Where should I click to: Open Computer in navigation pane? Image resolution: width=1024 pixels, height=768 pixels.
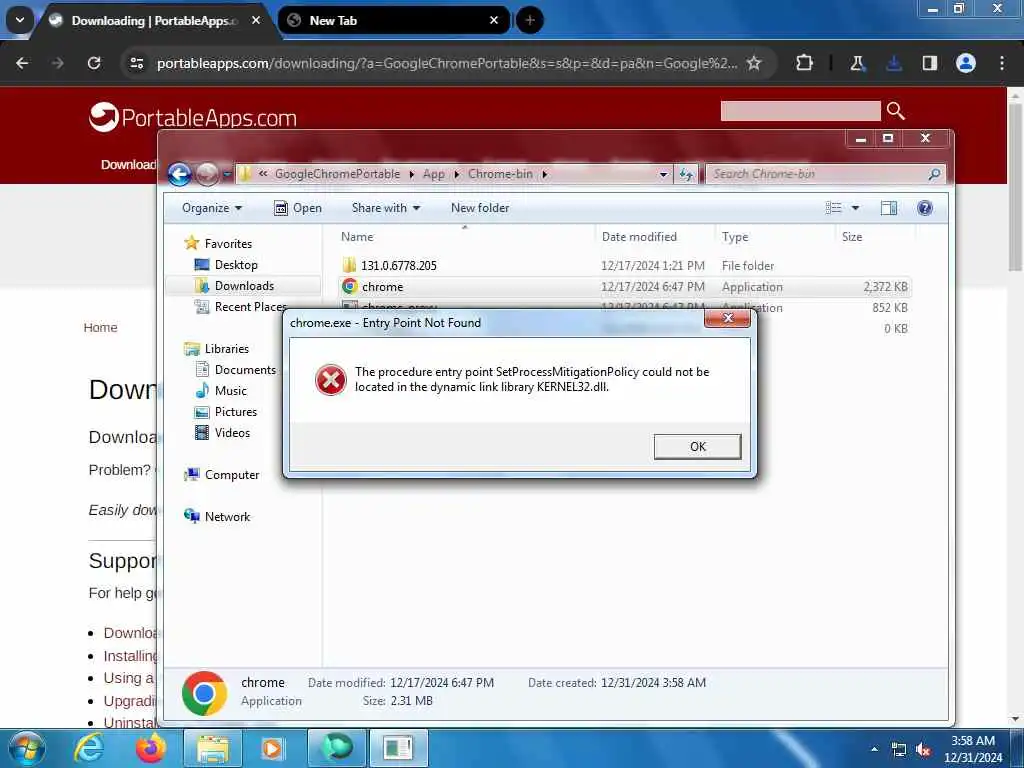pyautogui.click(x=231, y=475)
